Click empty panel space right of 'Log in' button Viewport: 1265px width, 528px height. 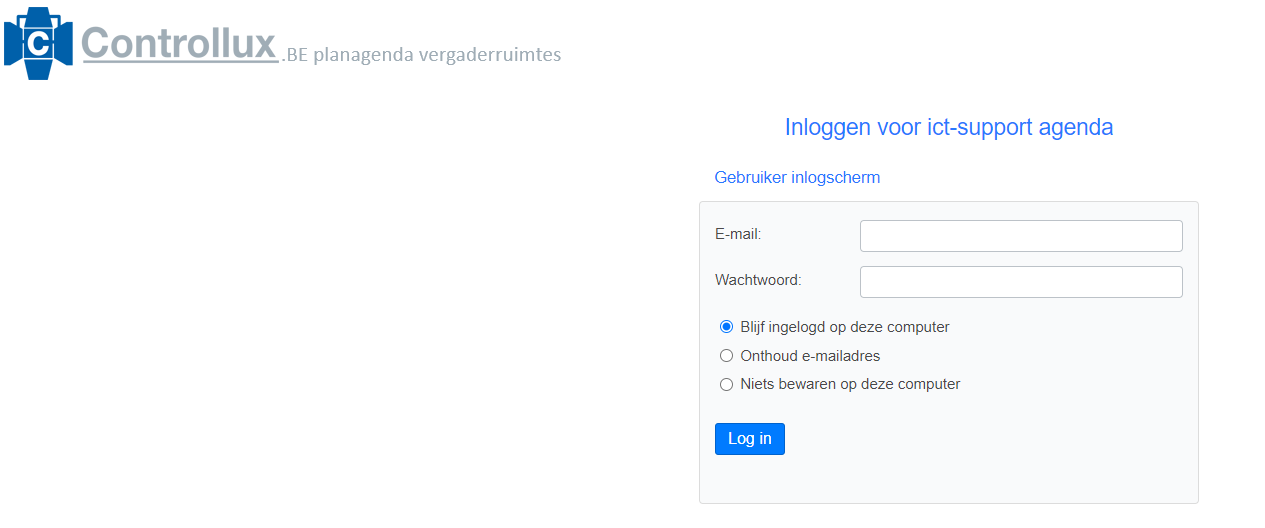(990, 439)
